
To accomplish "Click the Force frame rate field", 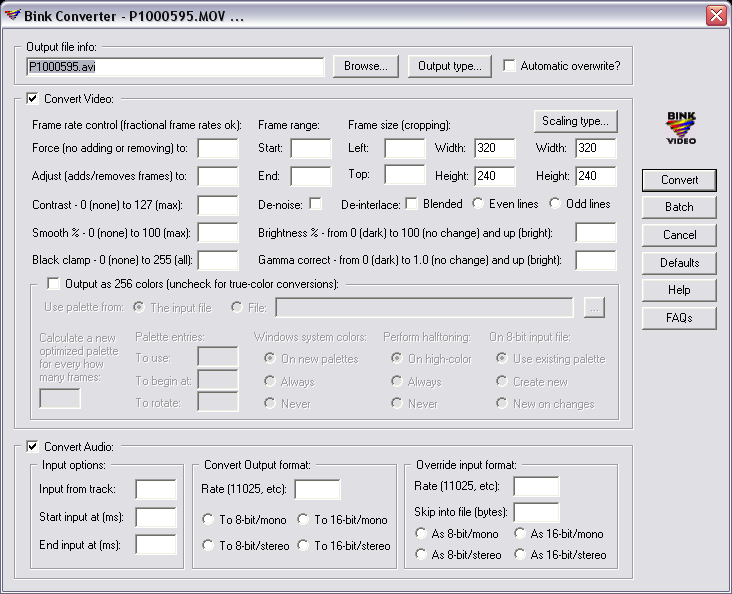I will click(218, 148).
